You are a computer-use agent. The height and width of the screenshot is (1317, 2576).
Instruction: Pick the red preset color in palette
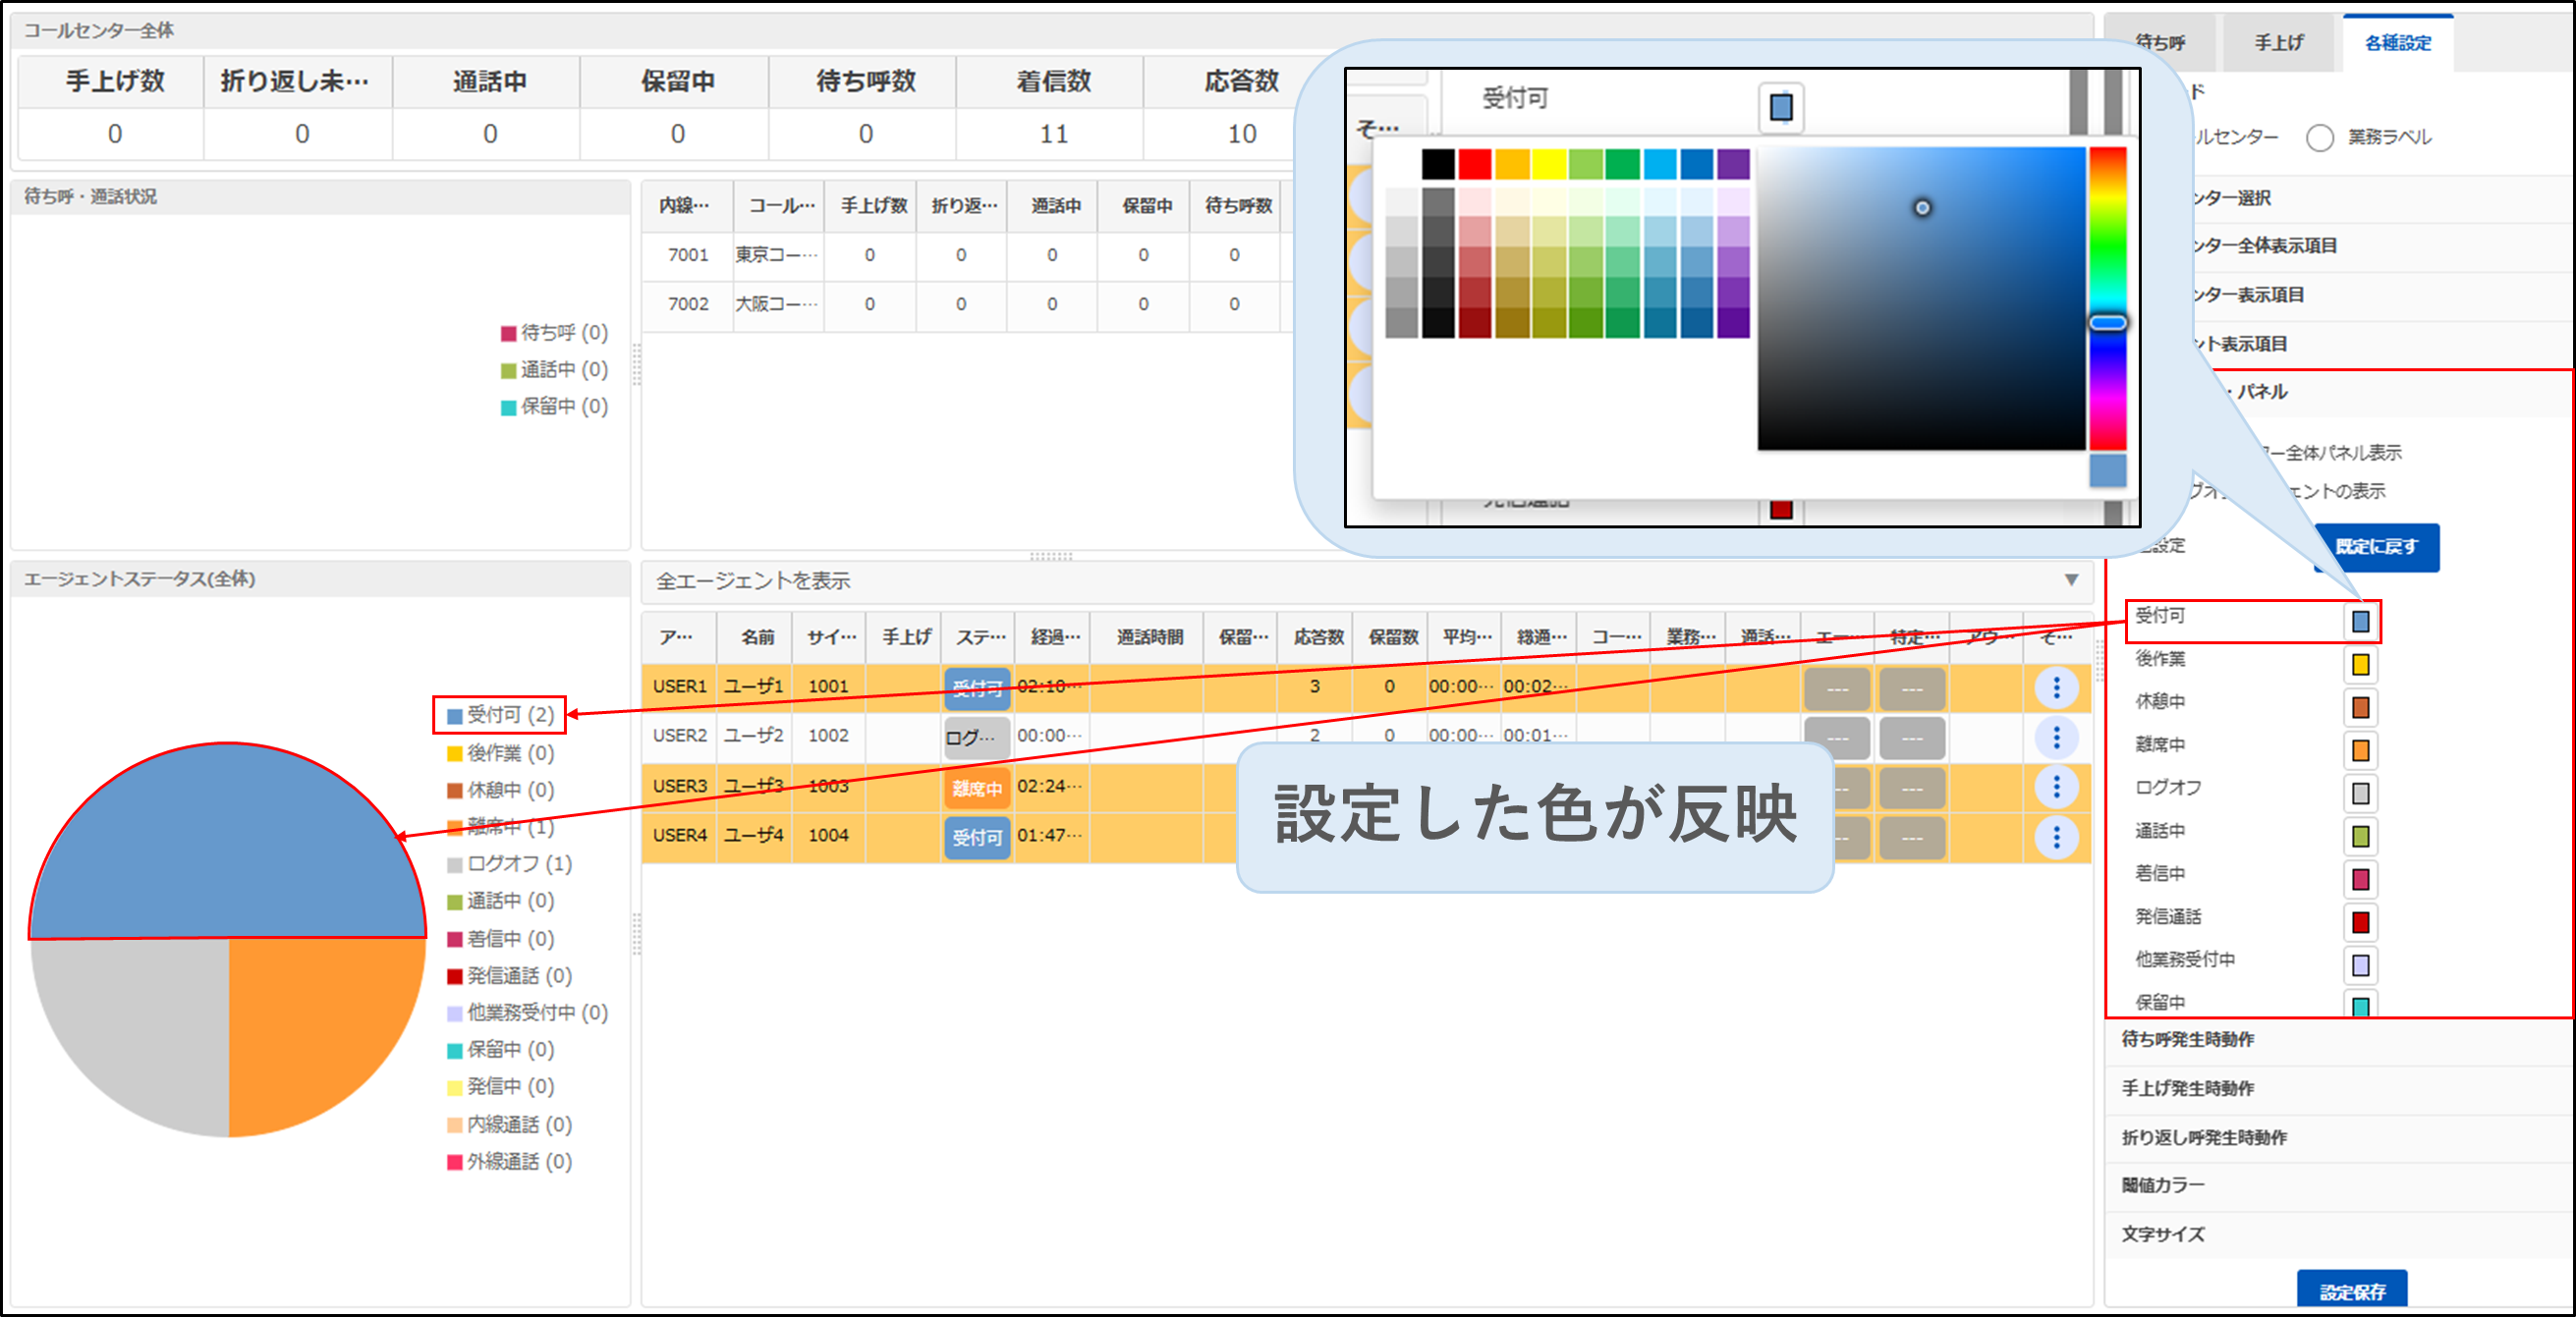[x=1474, y=164]
